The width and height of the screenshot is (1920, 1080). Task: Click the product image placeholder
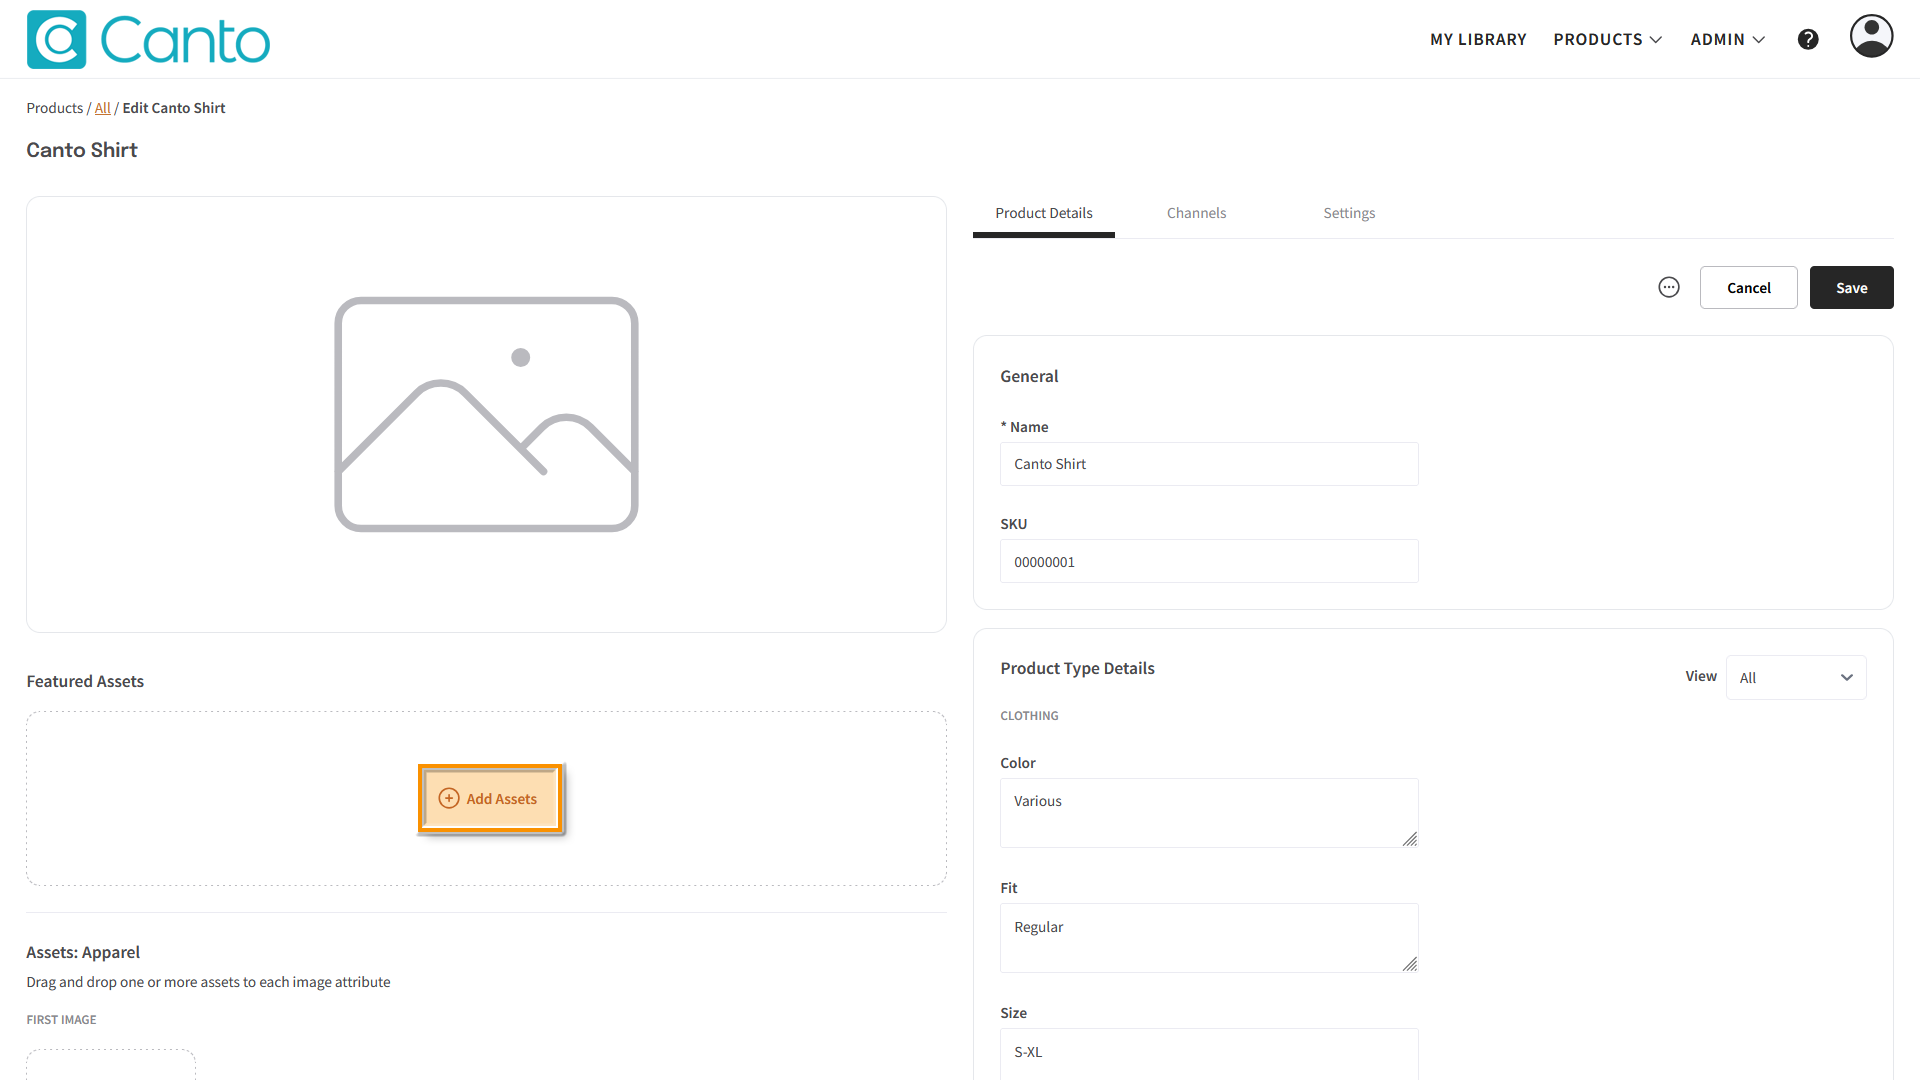pyautogui.click(x=486, y=414)
